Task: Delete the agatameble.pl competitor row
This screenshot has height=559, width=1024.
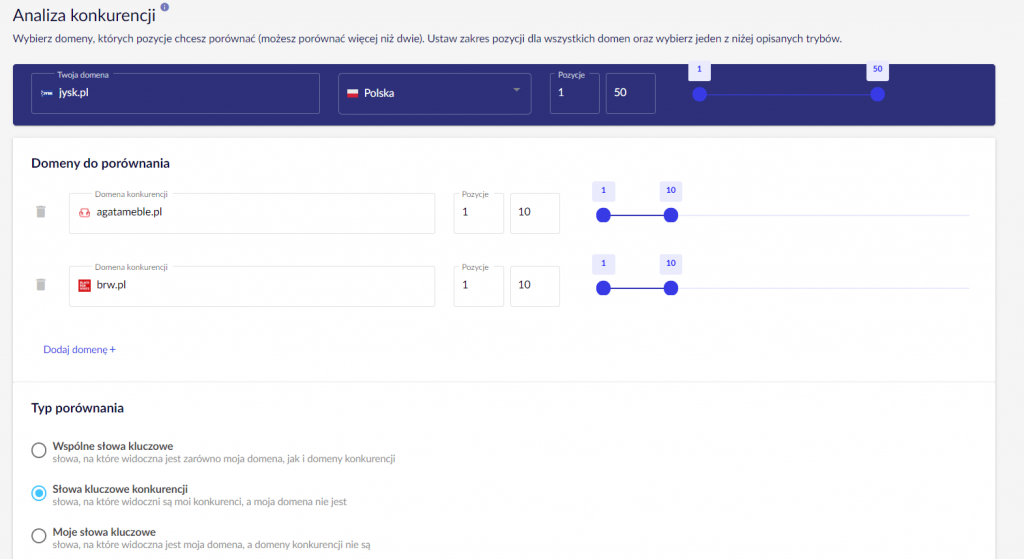Action: click(x=41, y=212)
